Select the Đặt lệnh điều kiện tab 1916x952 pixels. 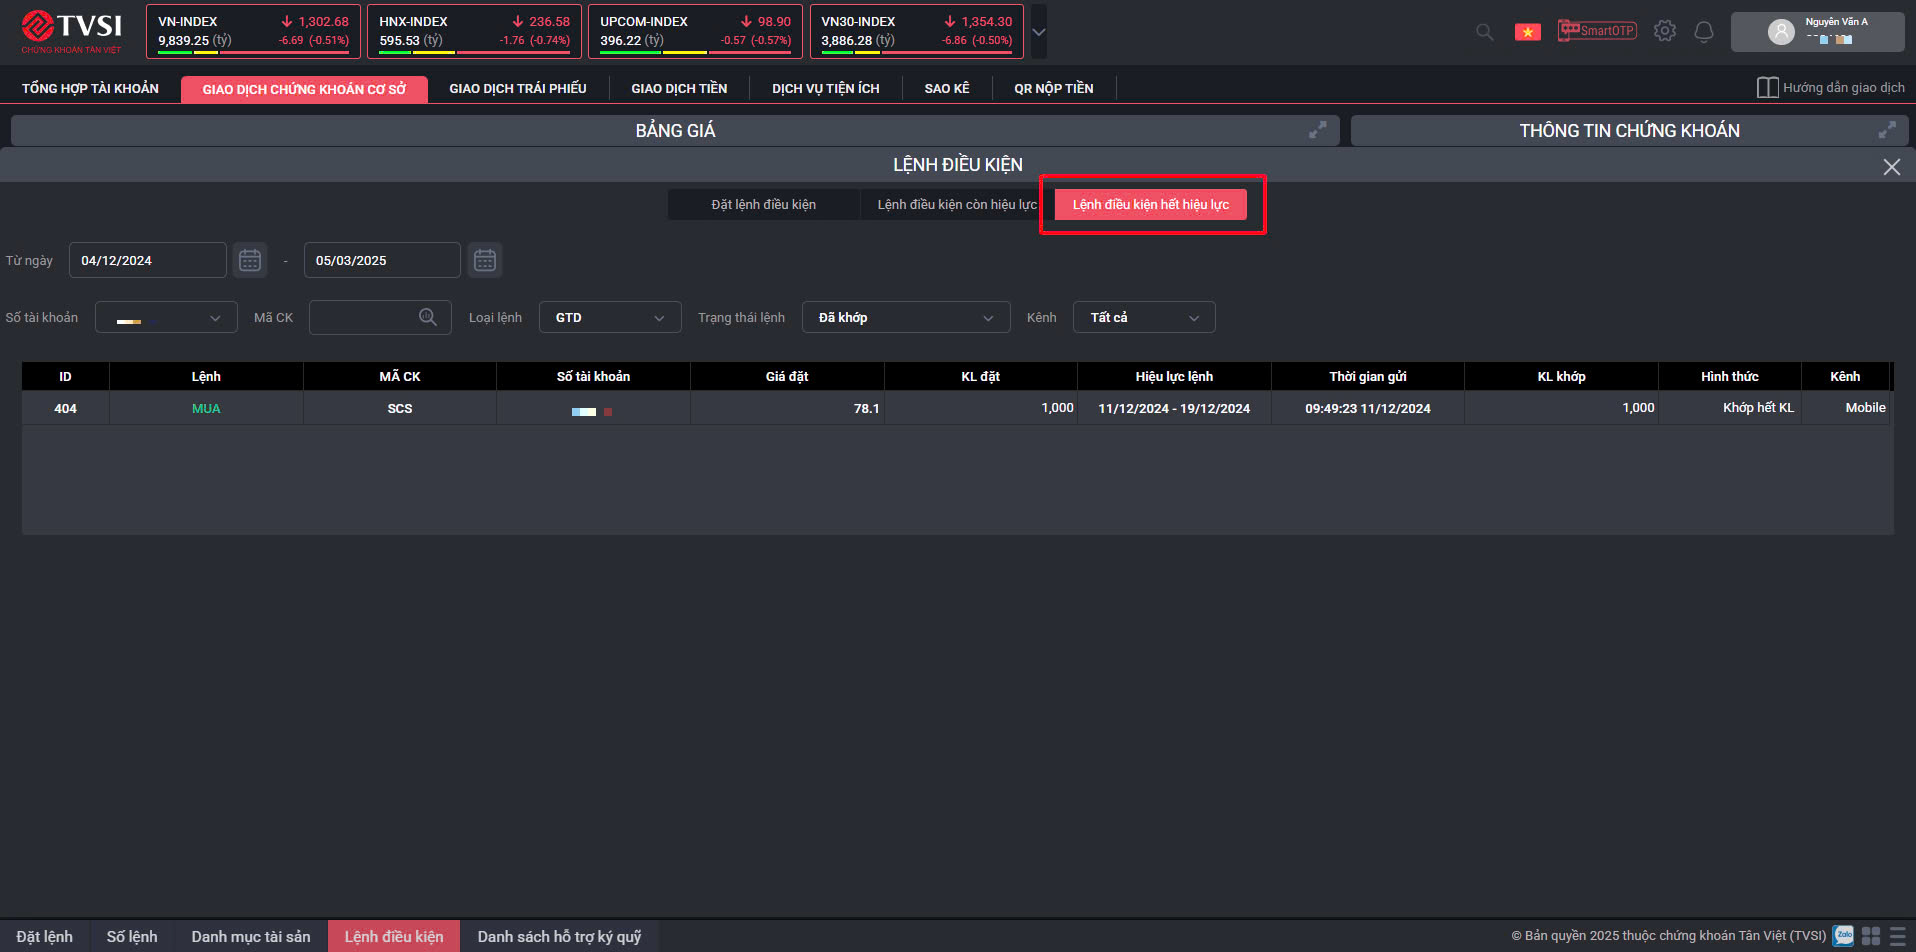[763, 205]
